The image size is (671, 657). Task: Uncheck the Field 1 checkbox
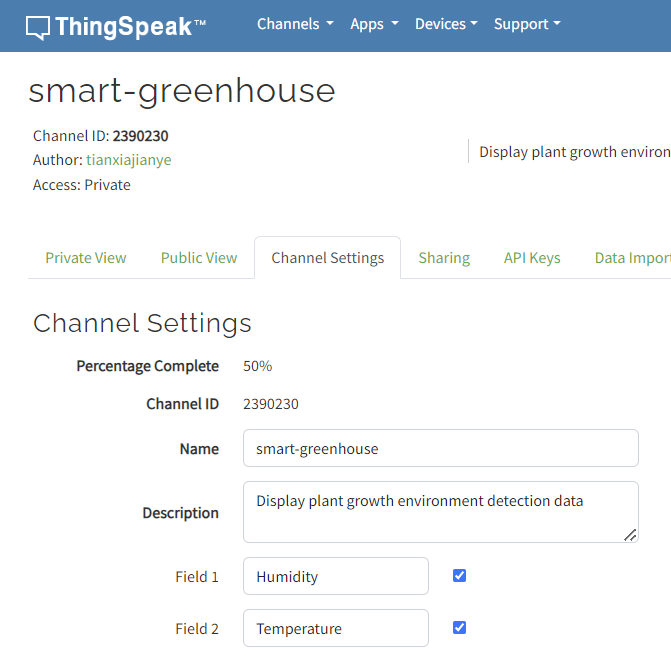pyautogui.click(x=459, y=576)
